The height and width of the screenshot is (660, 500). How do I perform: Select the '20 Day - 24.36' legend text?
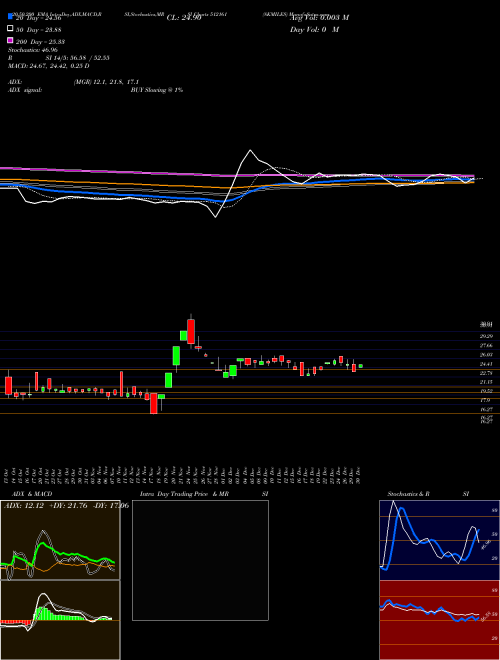pos(39,18)
